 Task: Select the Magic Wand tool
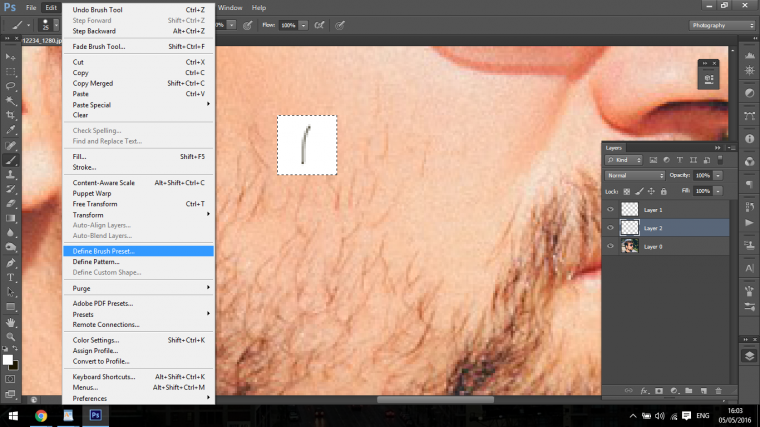pos(10,101)
